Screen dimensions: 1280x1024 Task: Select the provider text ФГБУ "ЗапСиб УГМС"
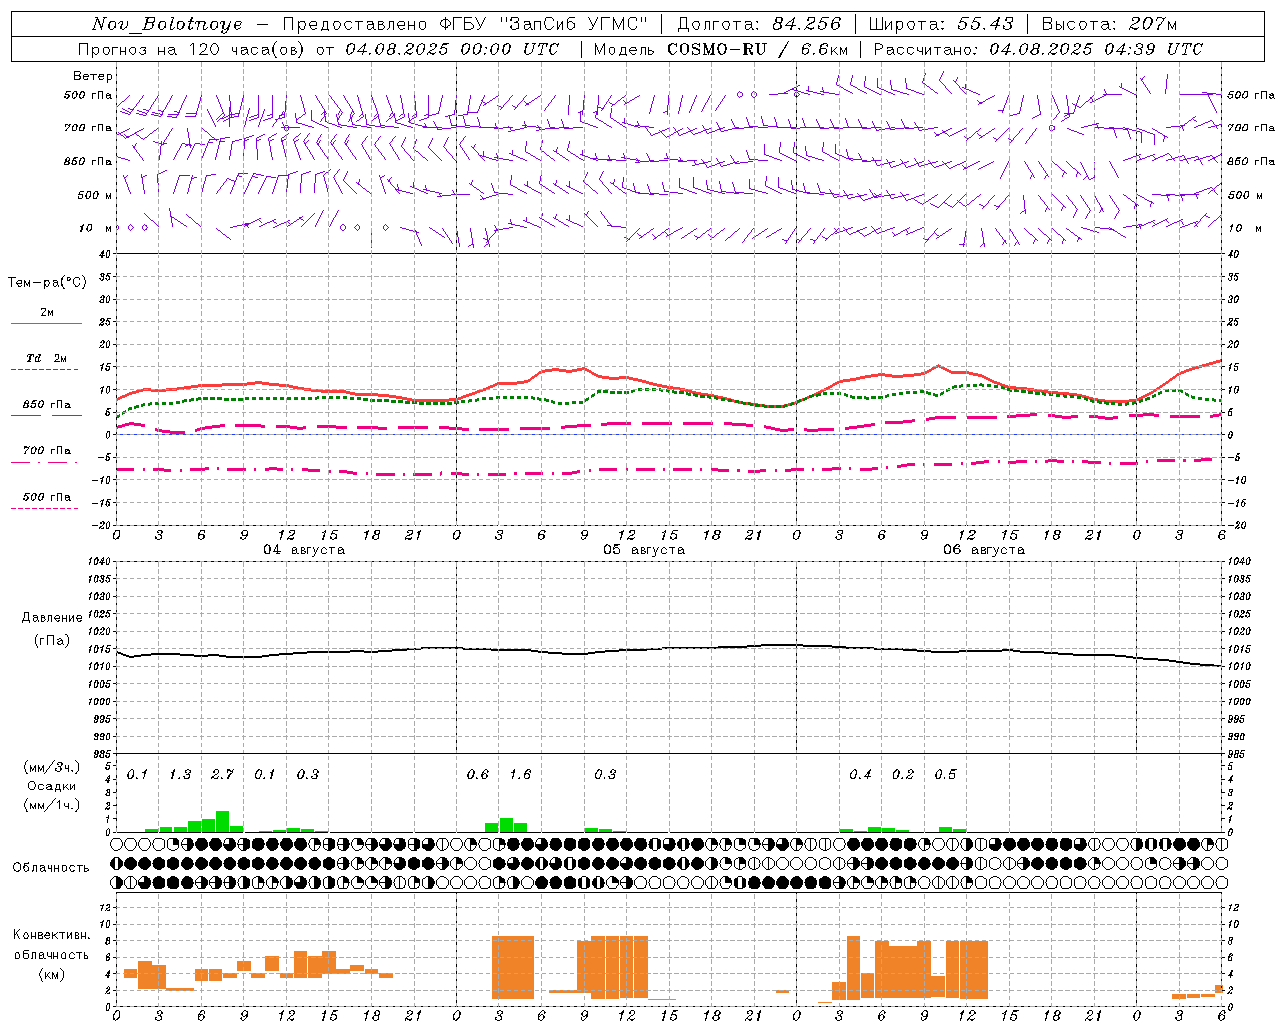[x=544, y=24]
